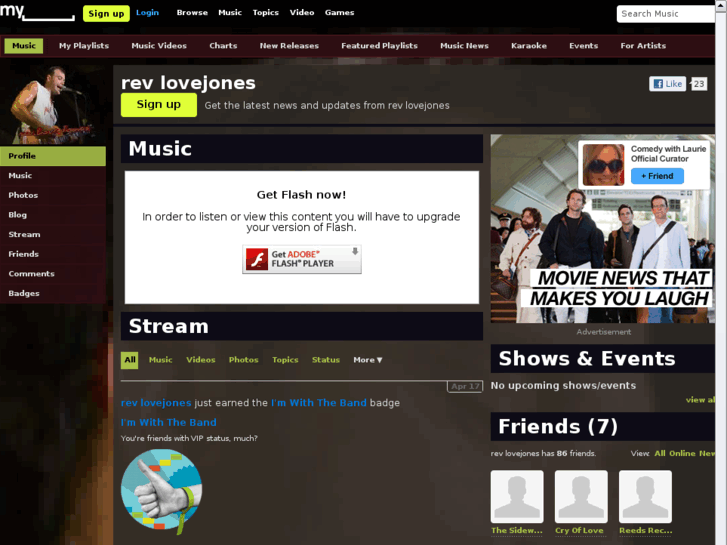
Task: Open The Sidew... friend avatar
Action: point(517,496)
